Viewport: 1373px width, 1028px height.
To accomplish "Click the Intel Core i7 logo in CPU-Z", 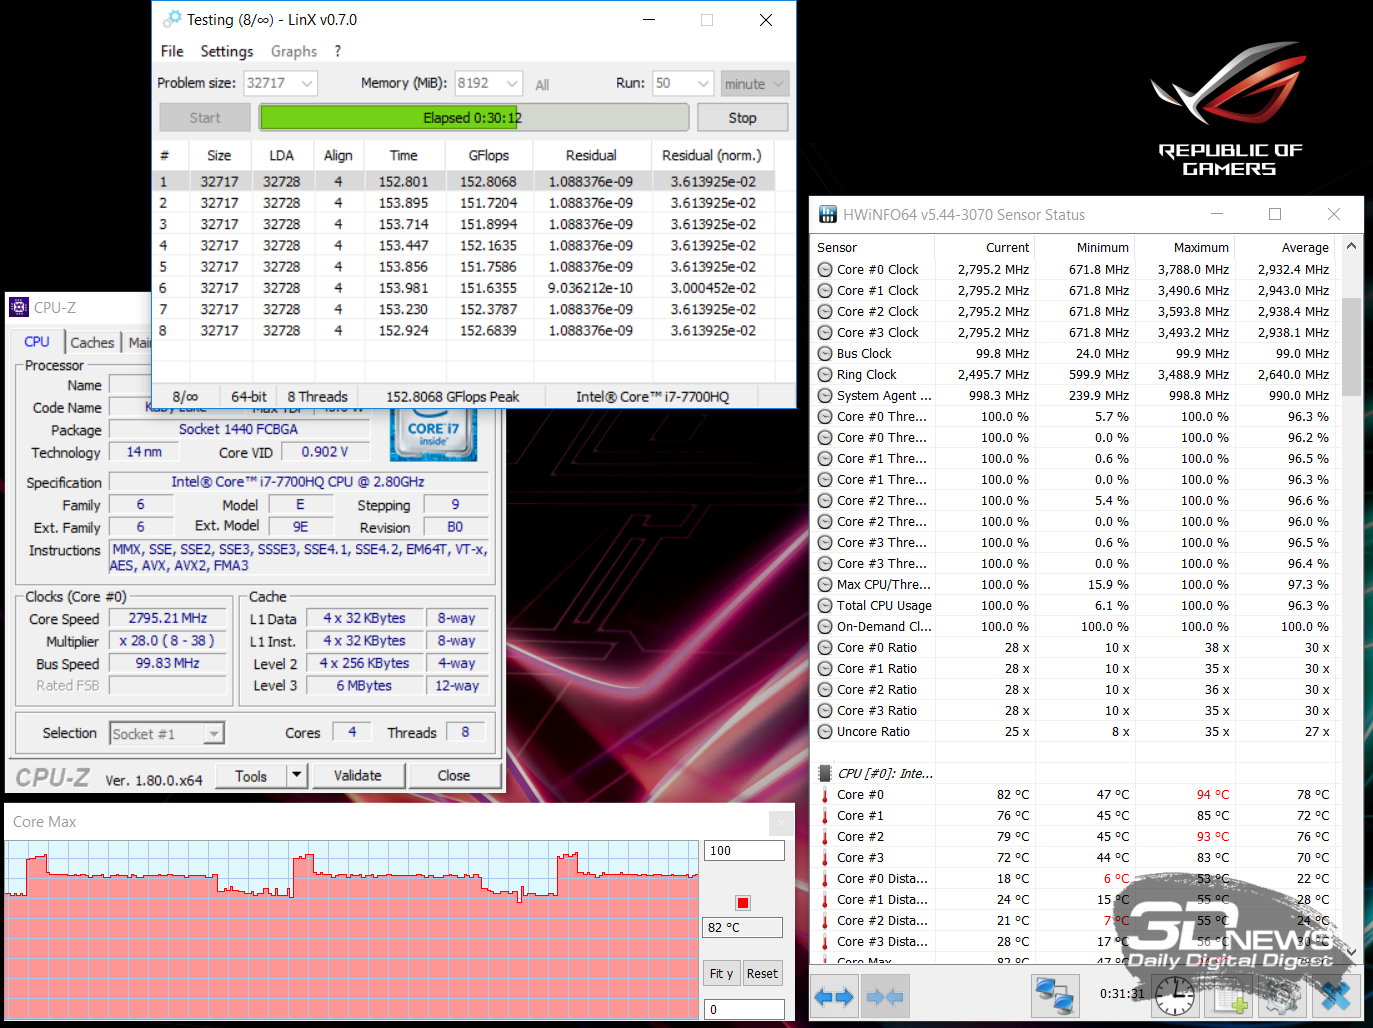I will point(433,434).
